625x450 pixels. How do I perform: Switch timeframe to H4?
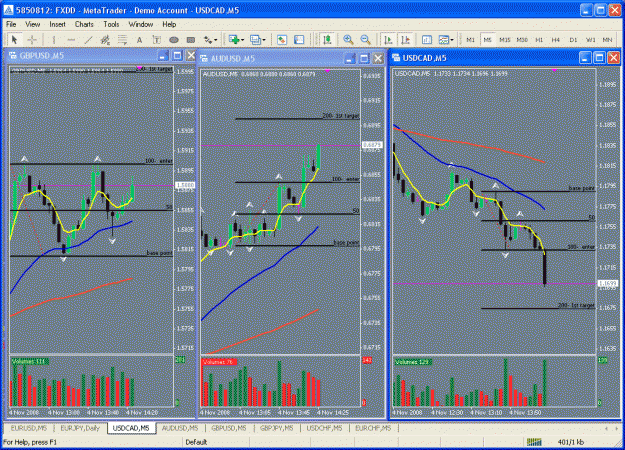coord(556,39)
